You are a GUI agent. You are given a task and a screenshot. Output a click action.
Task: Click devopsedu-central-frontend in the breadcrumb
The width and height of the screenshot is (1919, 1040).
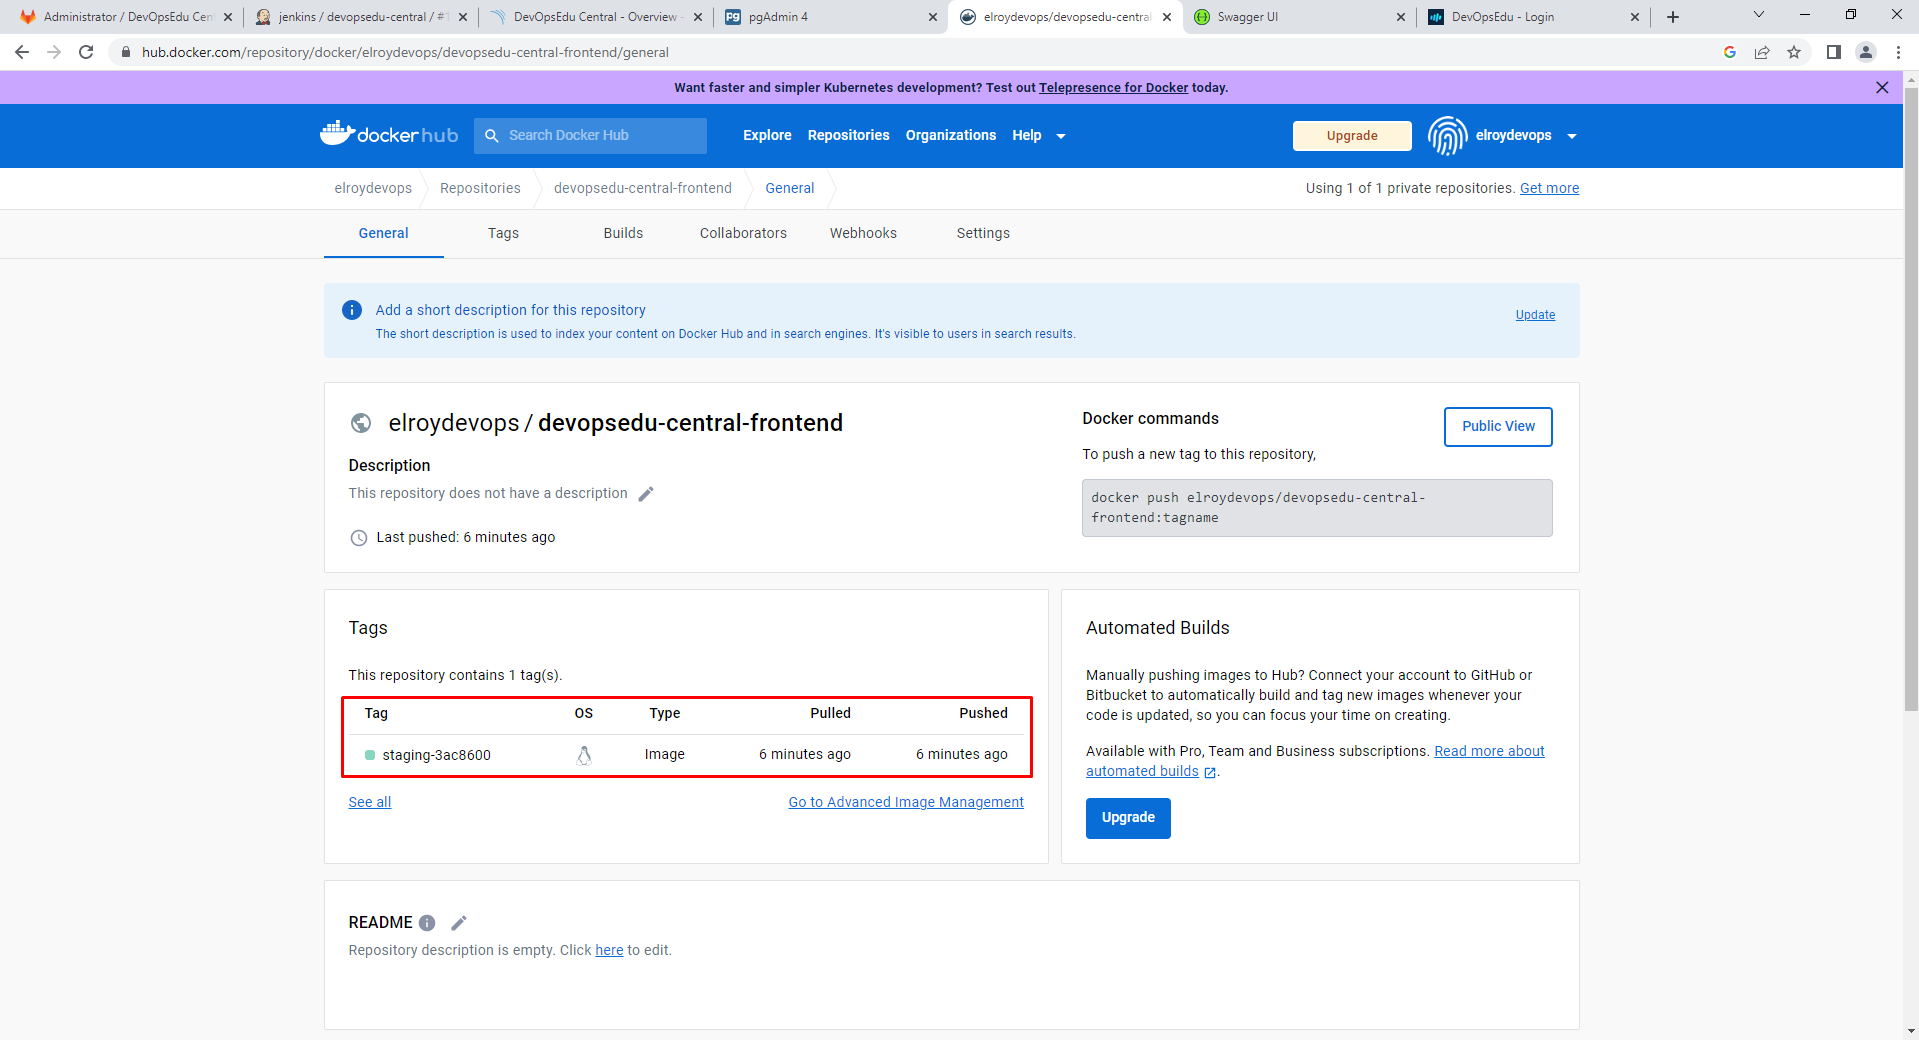pyautogui.click(x=643, y=188)
